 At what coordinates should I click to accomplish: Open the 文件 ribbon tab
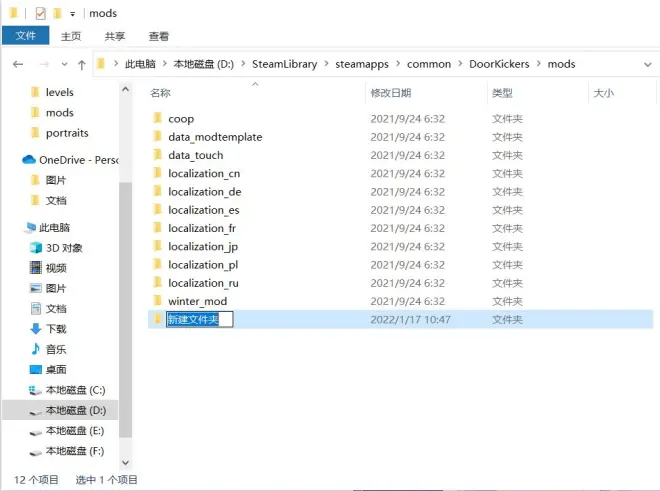point(26,36)
